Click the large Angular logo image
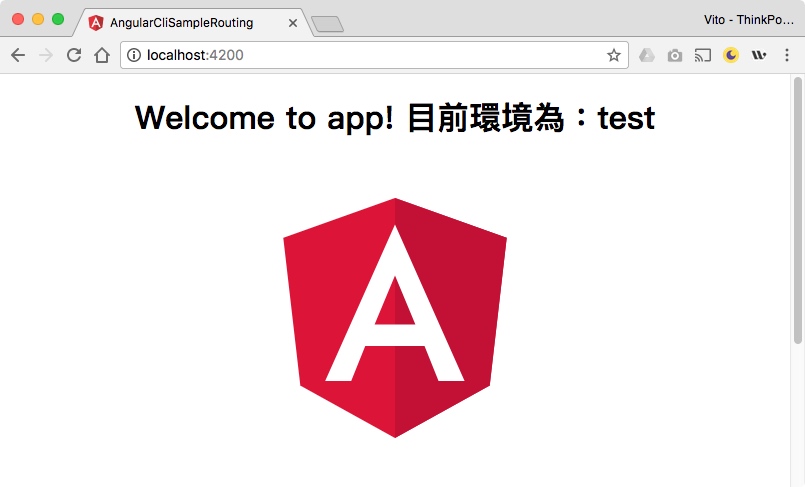Screen dimensions: 805x487 pyautogui.click(x=395, y=318)
